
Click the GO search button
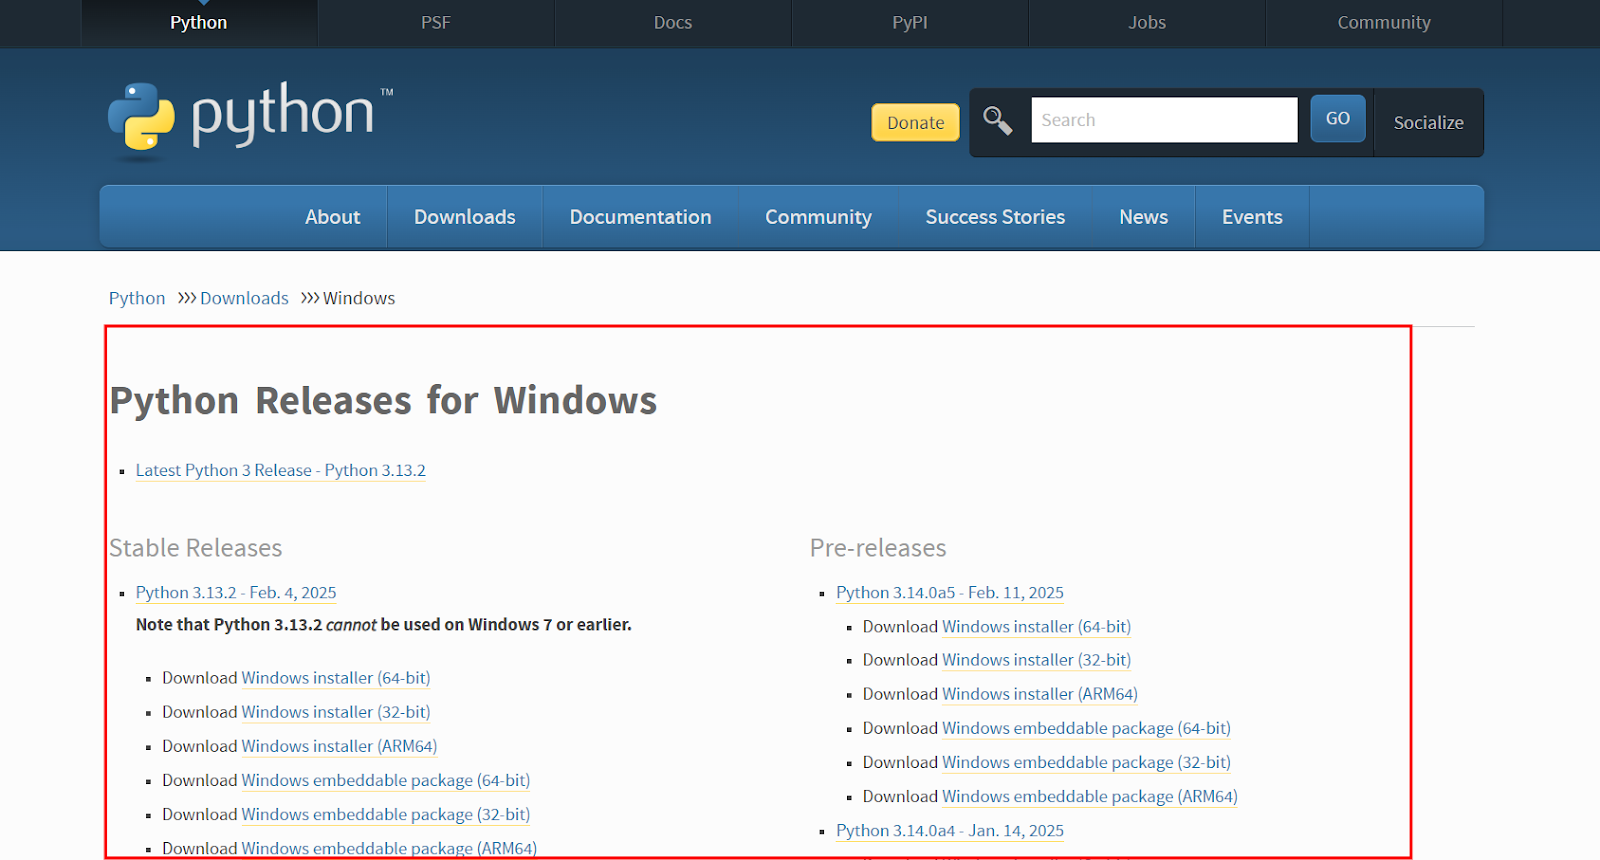1338,118
